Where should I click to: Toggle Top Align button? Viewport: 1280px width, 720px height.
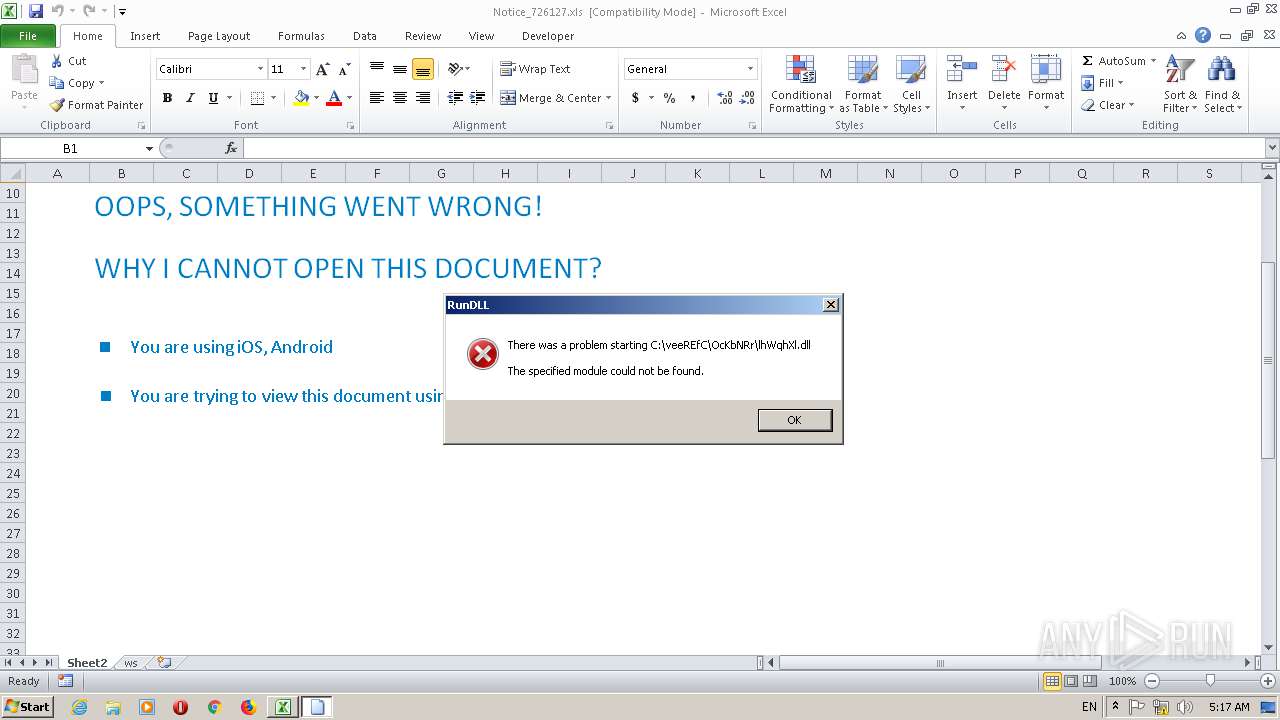(377, 69)
